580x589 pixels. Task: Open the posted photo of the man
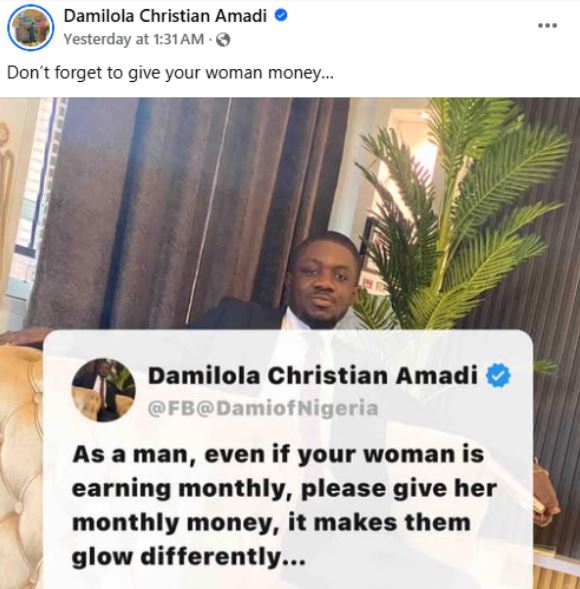(x=290, y=343)
